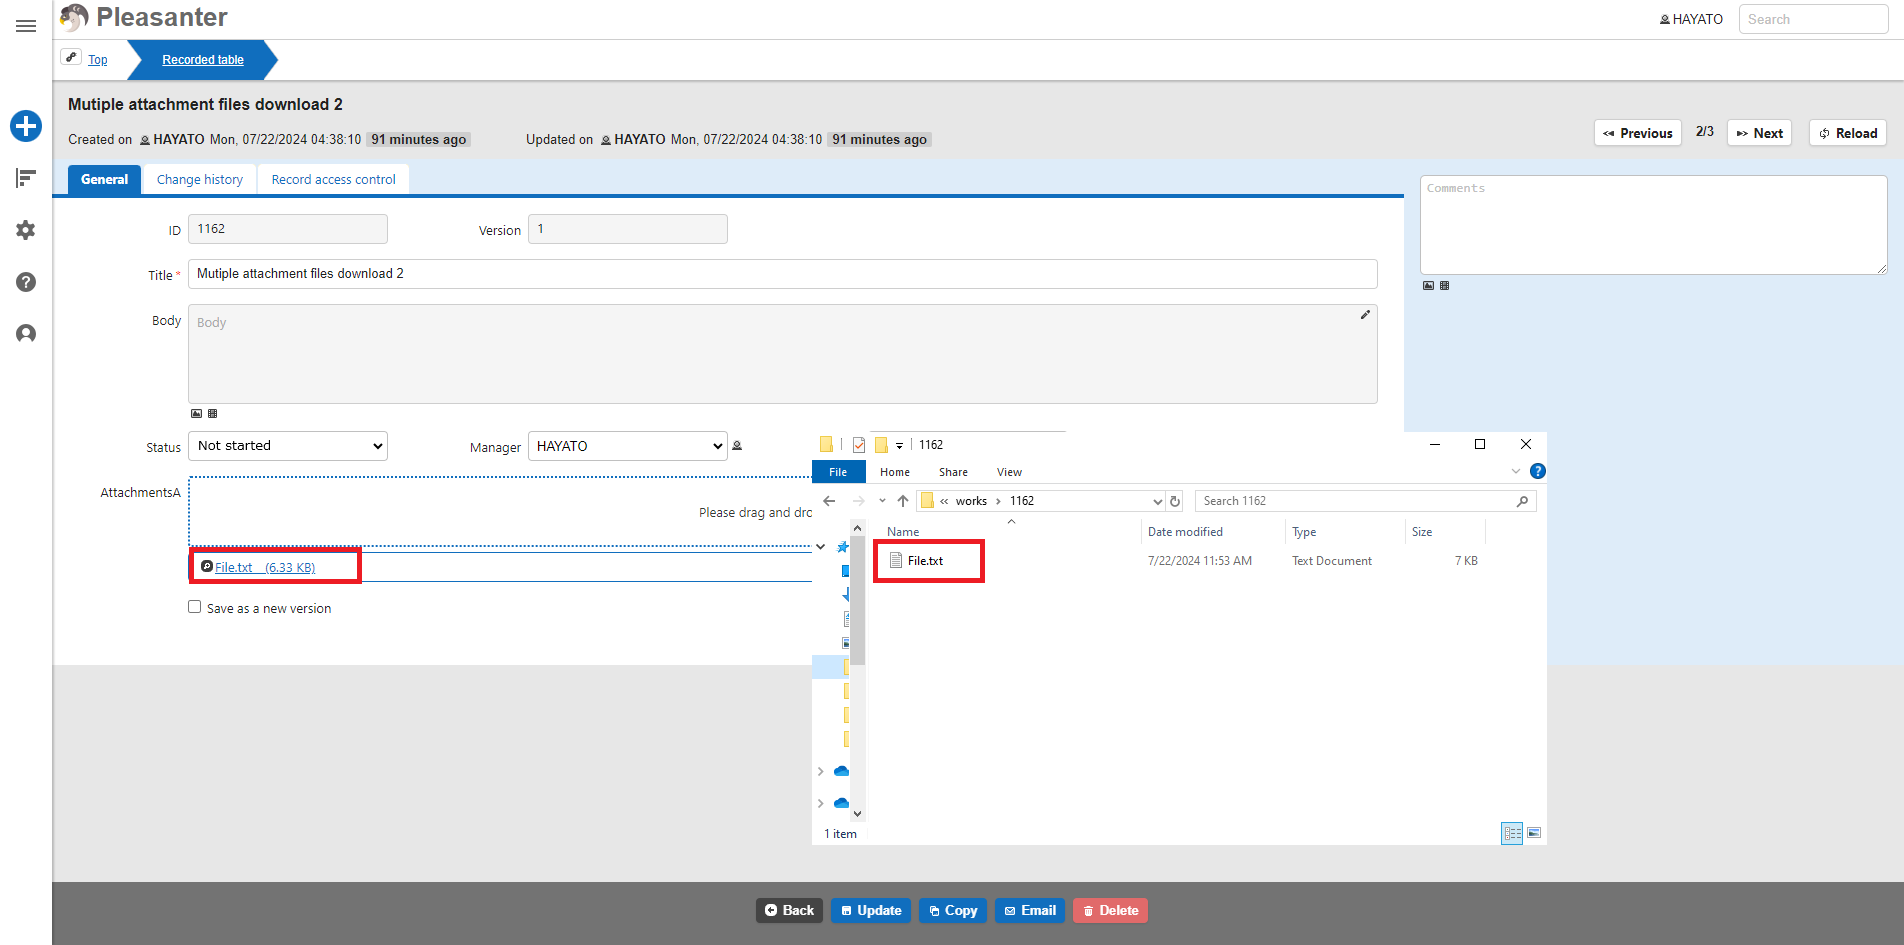The image size is (1904, 945).
Task: Click the Comments text area
Action: click(1653, 225)
